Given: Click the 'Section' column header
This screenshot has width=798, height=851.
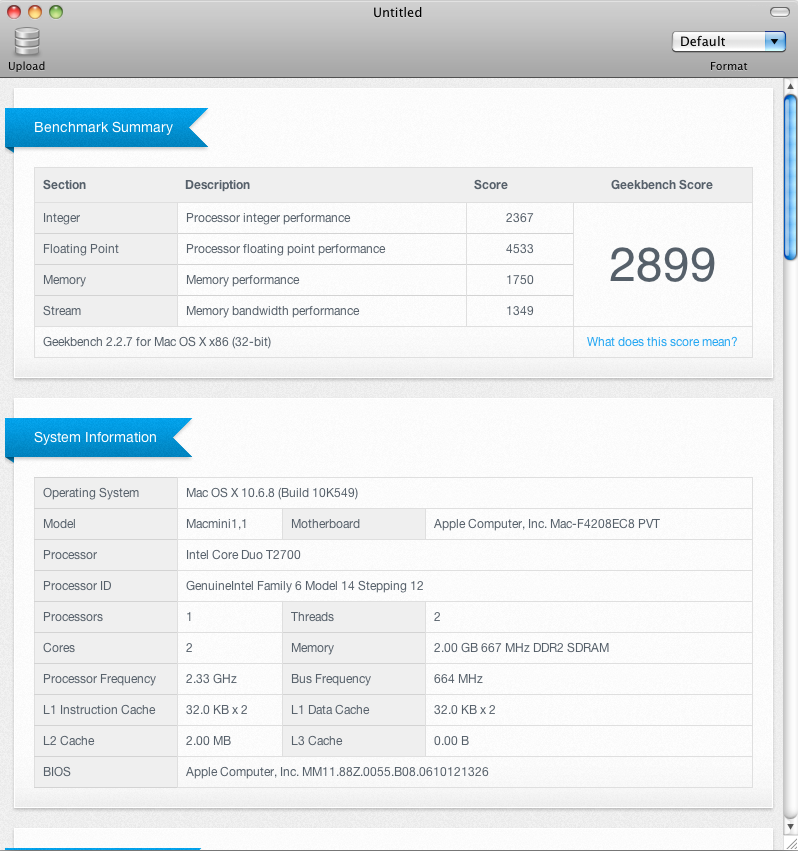Looking at the screenshot, I should coord(65,185).
